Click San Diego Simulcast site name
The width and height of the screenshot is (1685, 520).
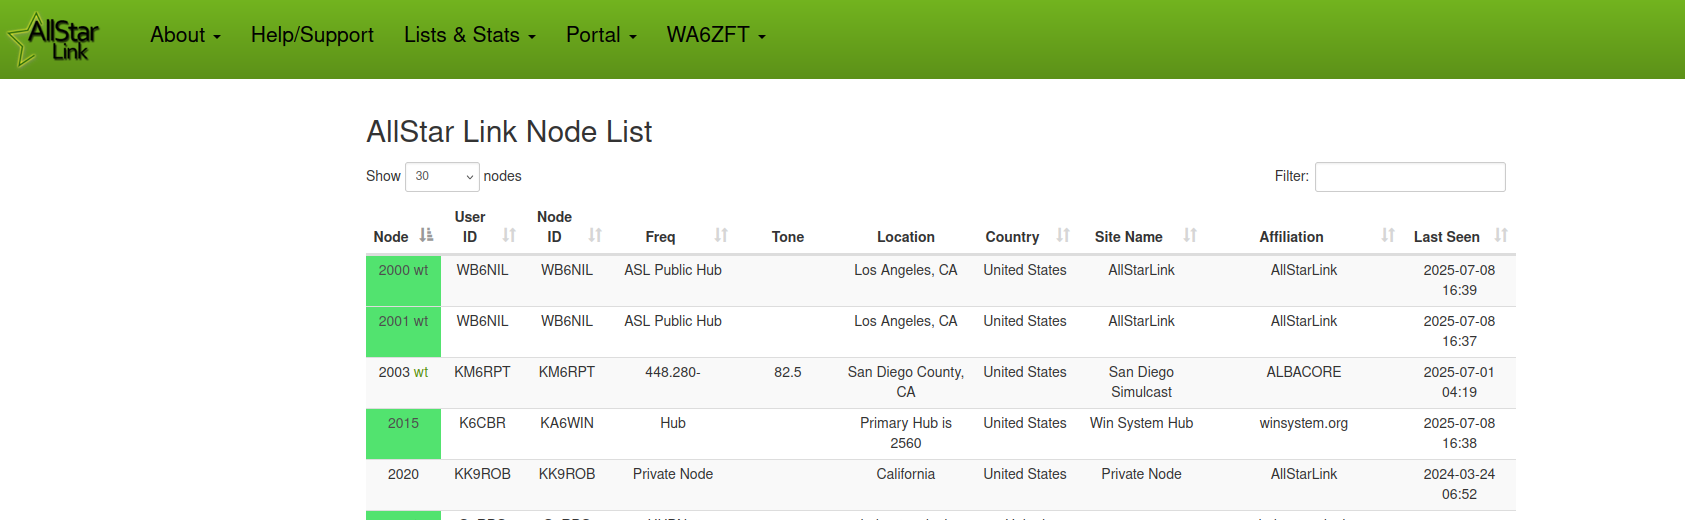click(1141, 382)
